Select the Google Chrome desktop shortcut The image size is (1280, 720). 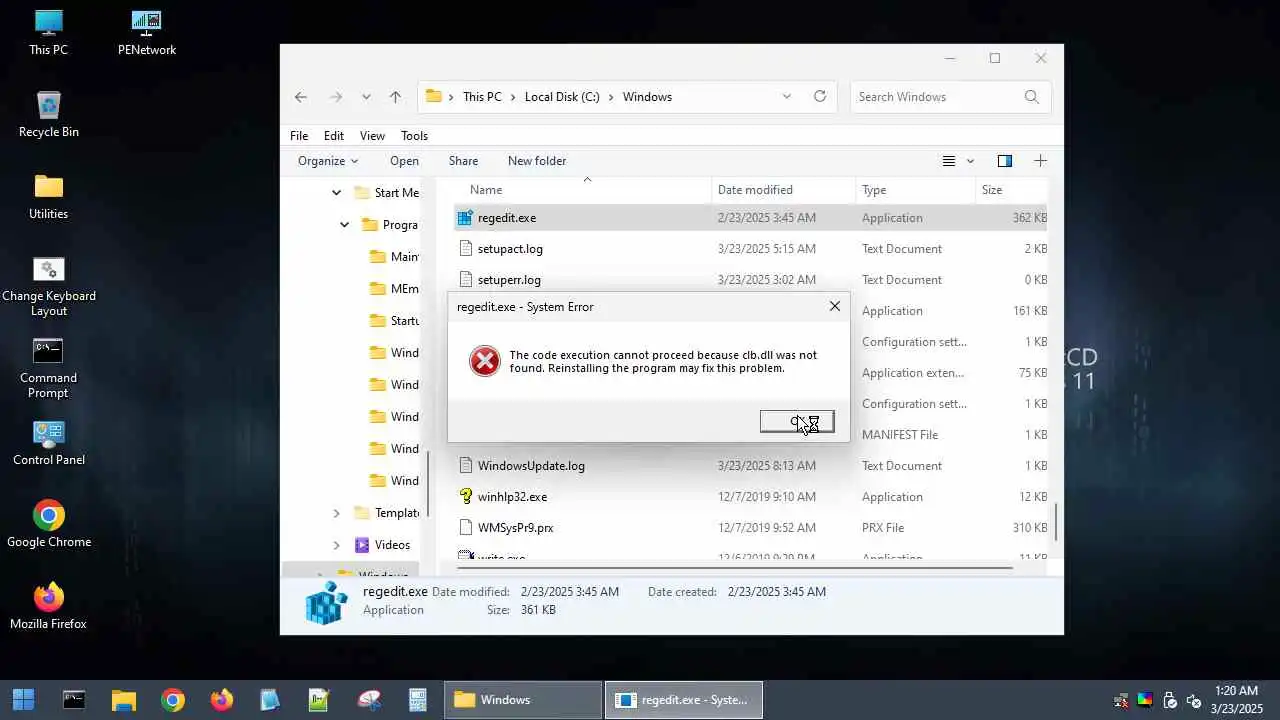(x=48, y=525)
